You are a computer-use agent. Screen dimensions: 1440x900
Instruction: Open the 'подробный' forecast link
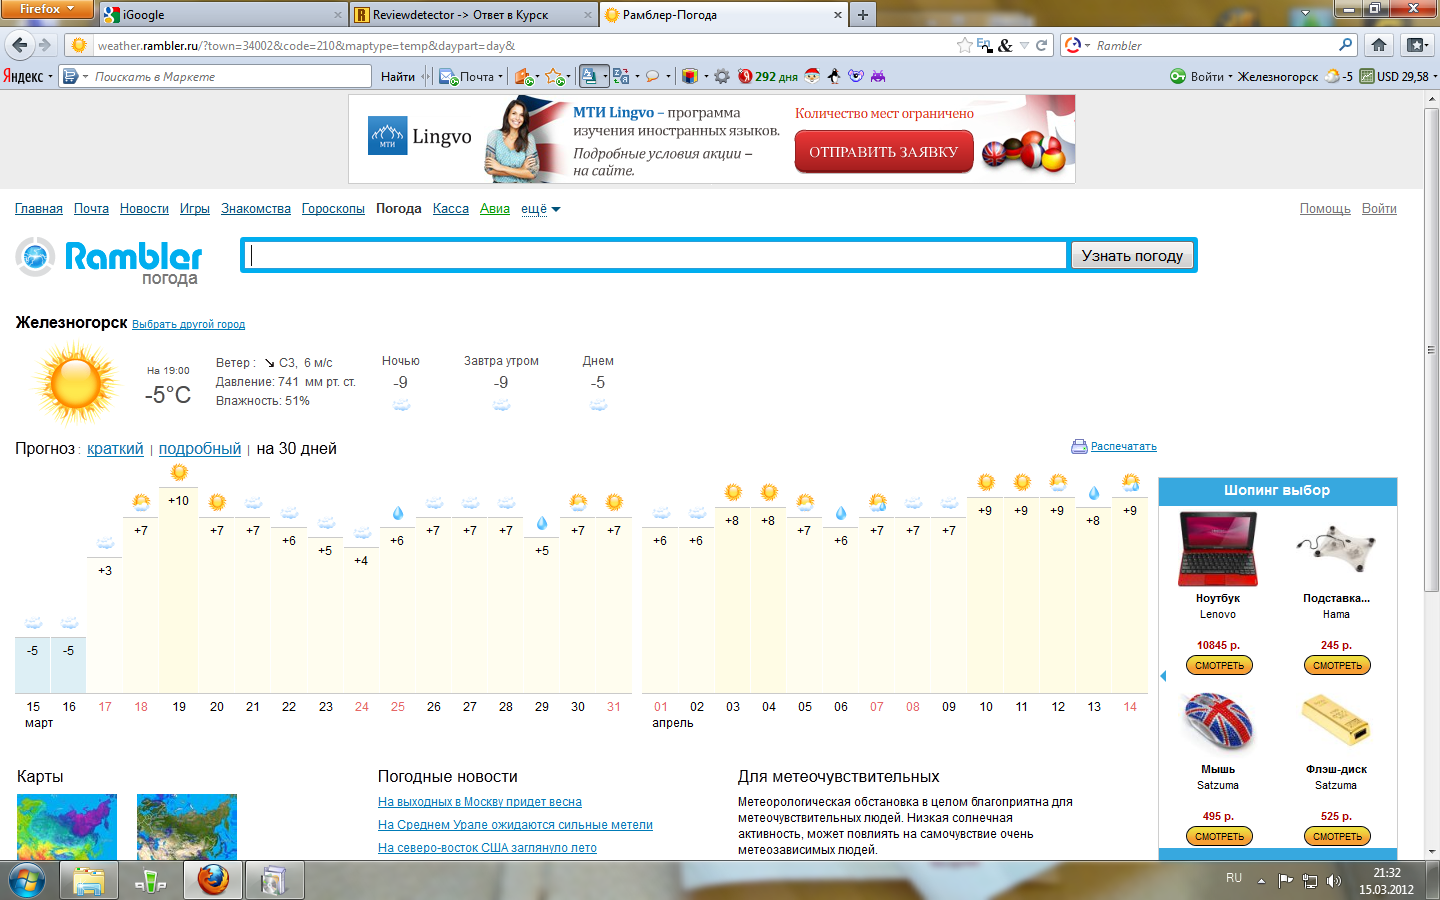(200, 449)
